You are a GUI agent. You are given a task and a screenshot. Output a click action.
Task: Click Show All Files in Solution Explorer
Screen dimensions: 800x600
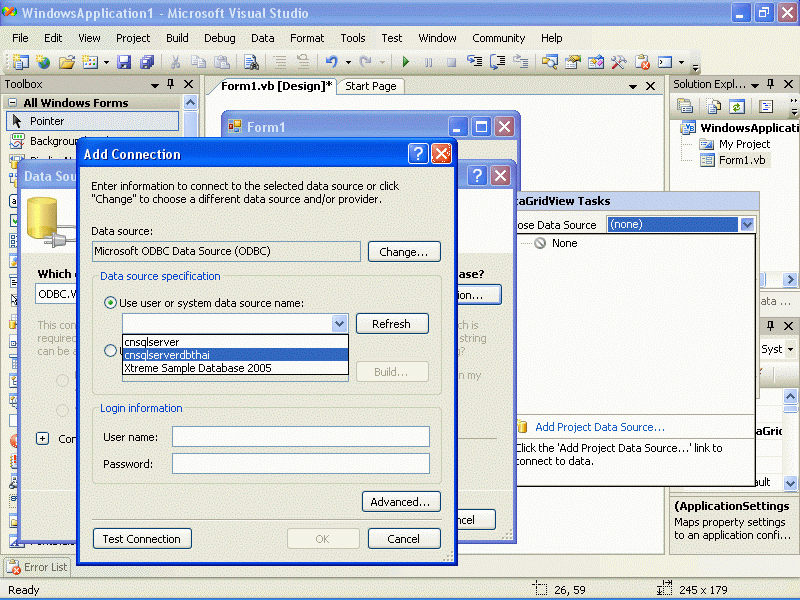click(714, 106)
